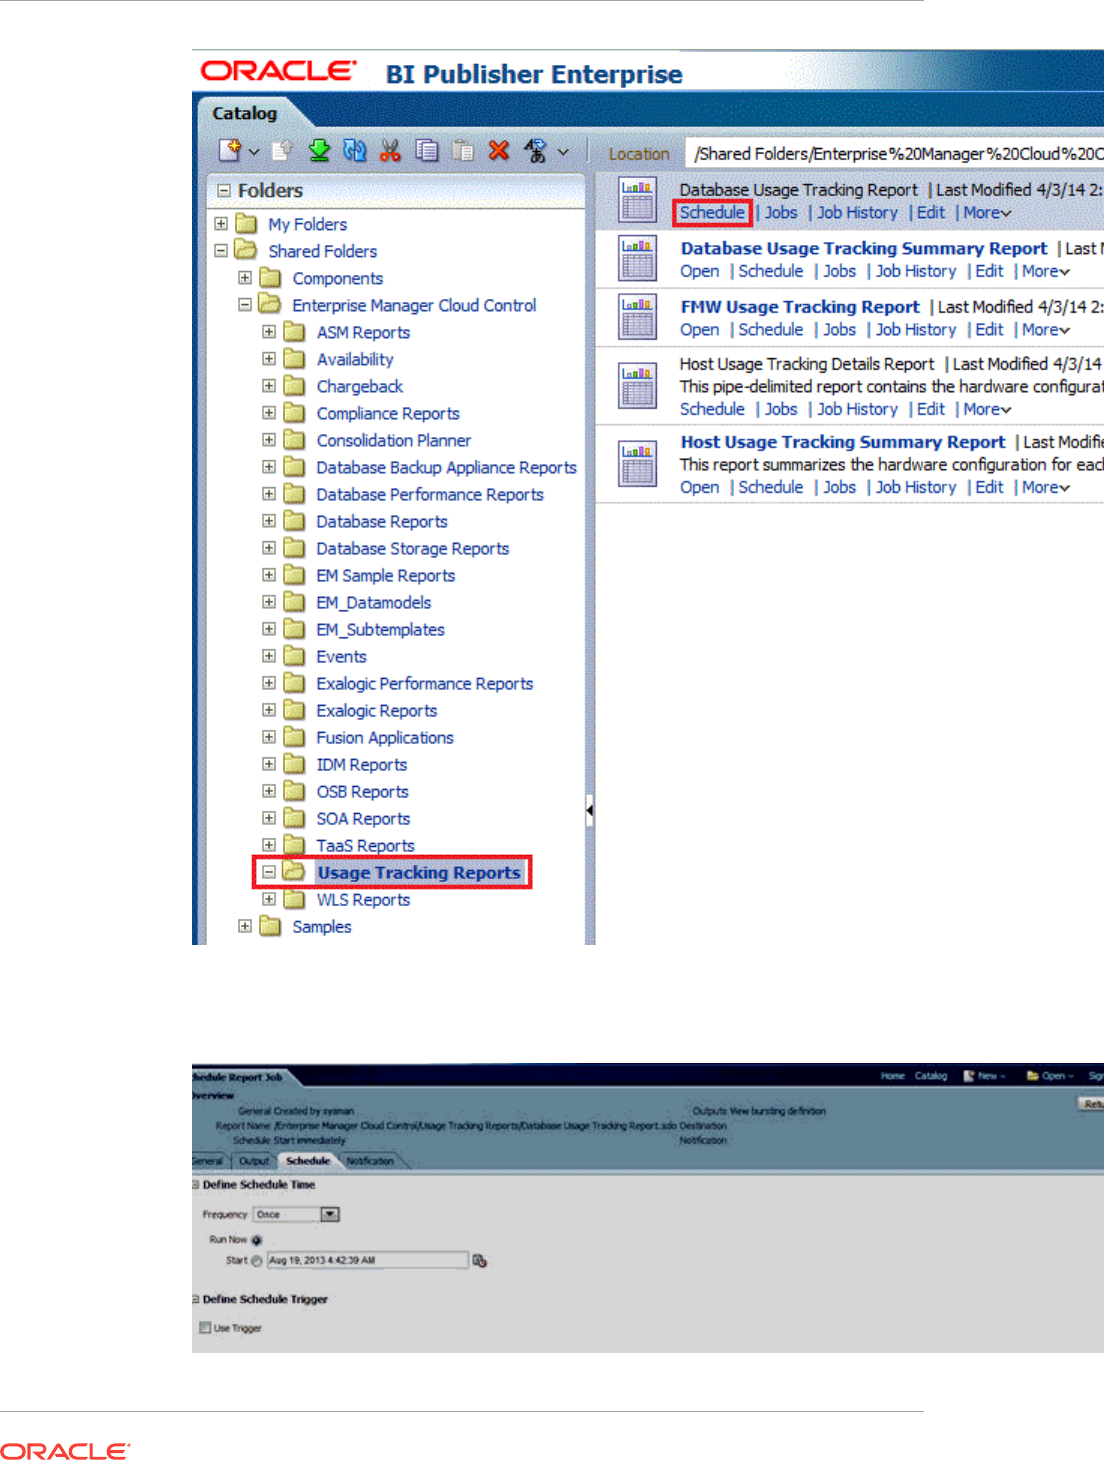
Task: Switch to Notification tab in Schedule Report Job
Action: click(x=370, y=1161)
